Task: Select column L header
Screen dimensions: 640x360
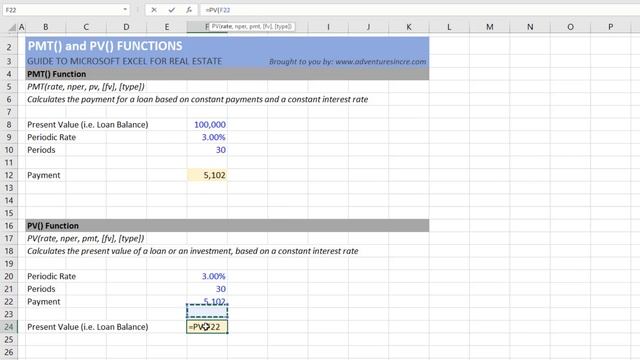Action: 449,27
